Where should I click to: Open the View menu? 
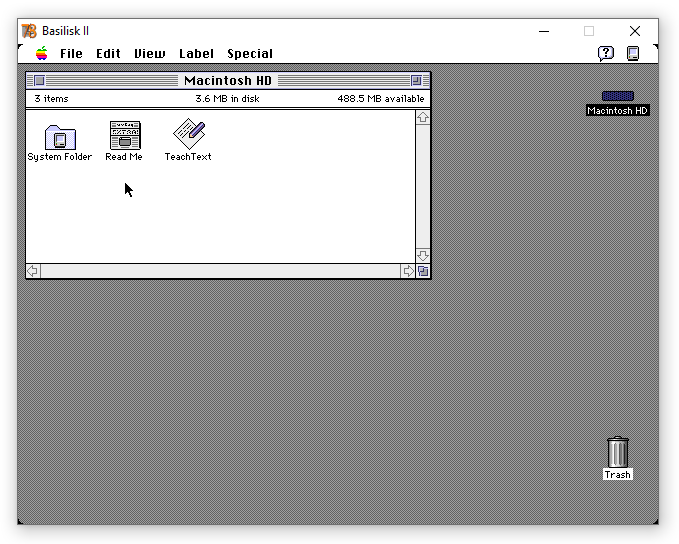pyautogui.click(x=149, y=54)
